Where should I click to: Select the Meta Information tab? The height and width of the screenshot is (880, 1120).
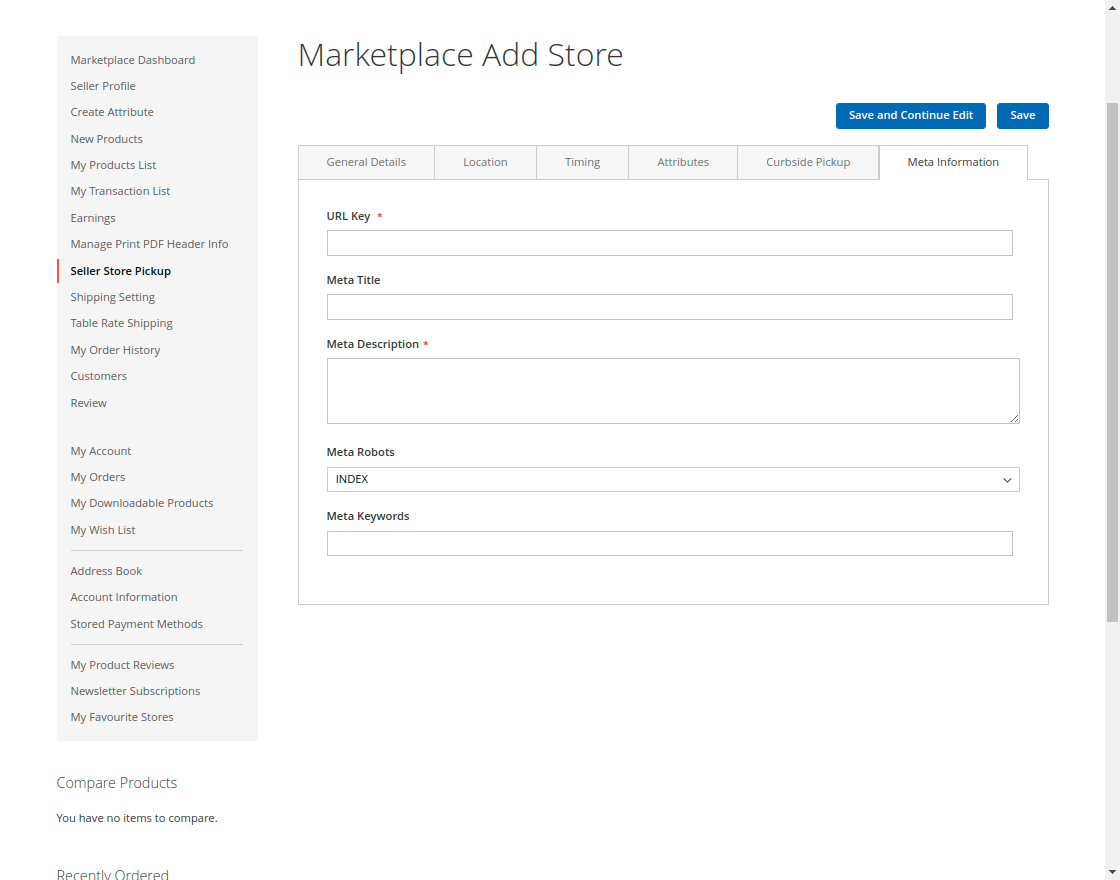[953, 161]
